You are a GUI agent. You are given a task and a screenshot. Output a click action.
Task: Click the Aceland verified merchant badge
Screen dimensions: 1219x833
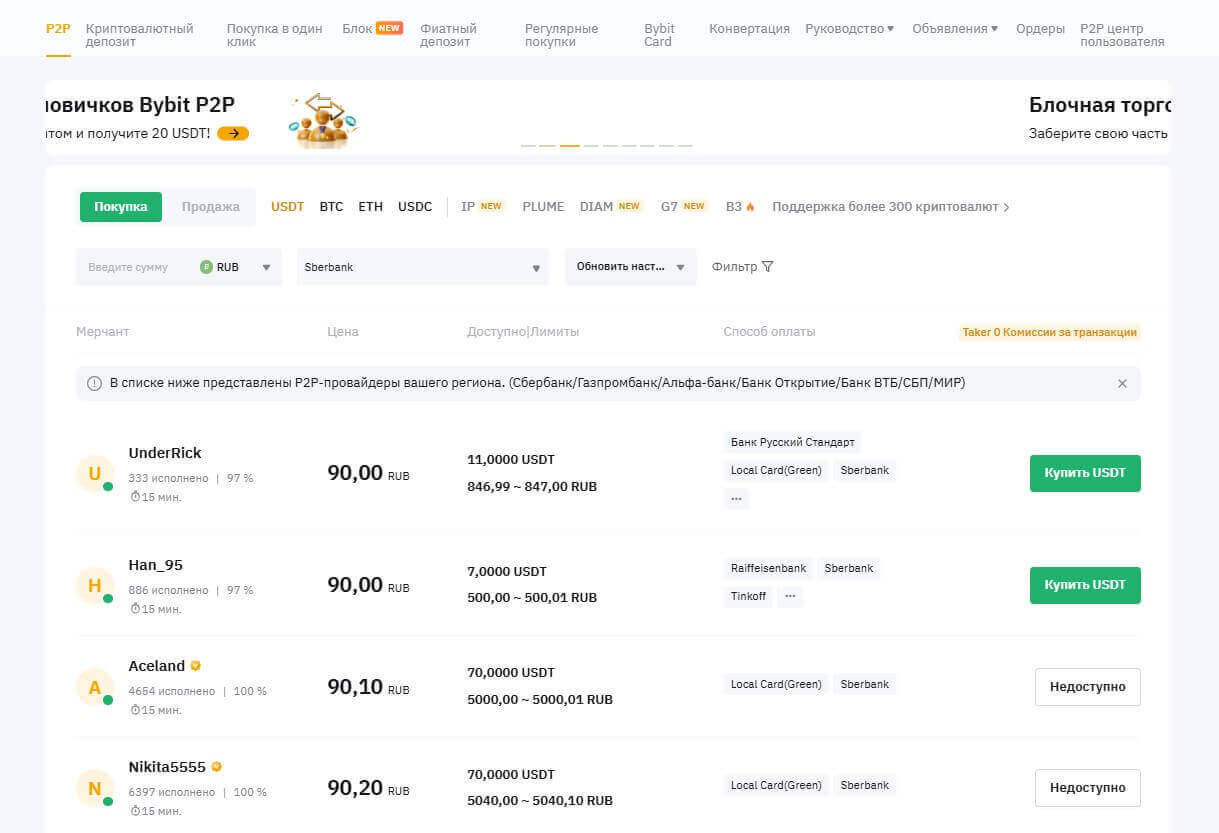[196, 666]
